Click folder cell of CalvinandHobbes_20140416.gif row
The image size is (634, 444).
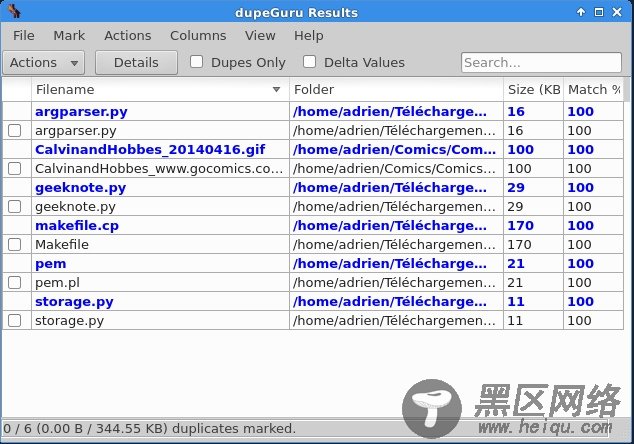tap(396, 150)
